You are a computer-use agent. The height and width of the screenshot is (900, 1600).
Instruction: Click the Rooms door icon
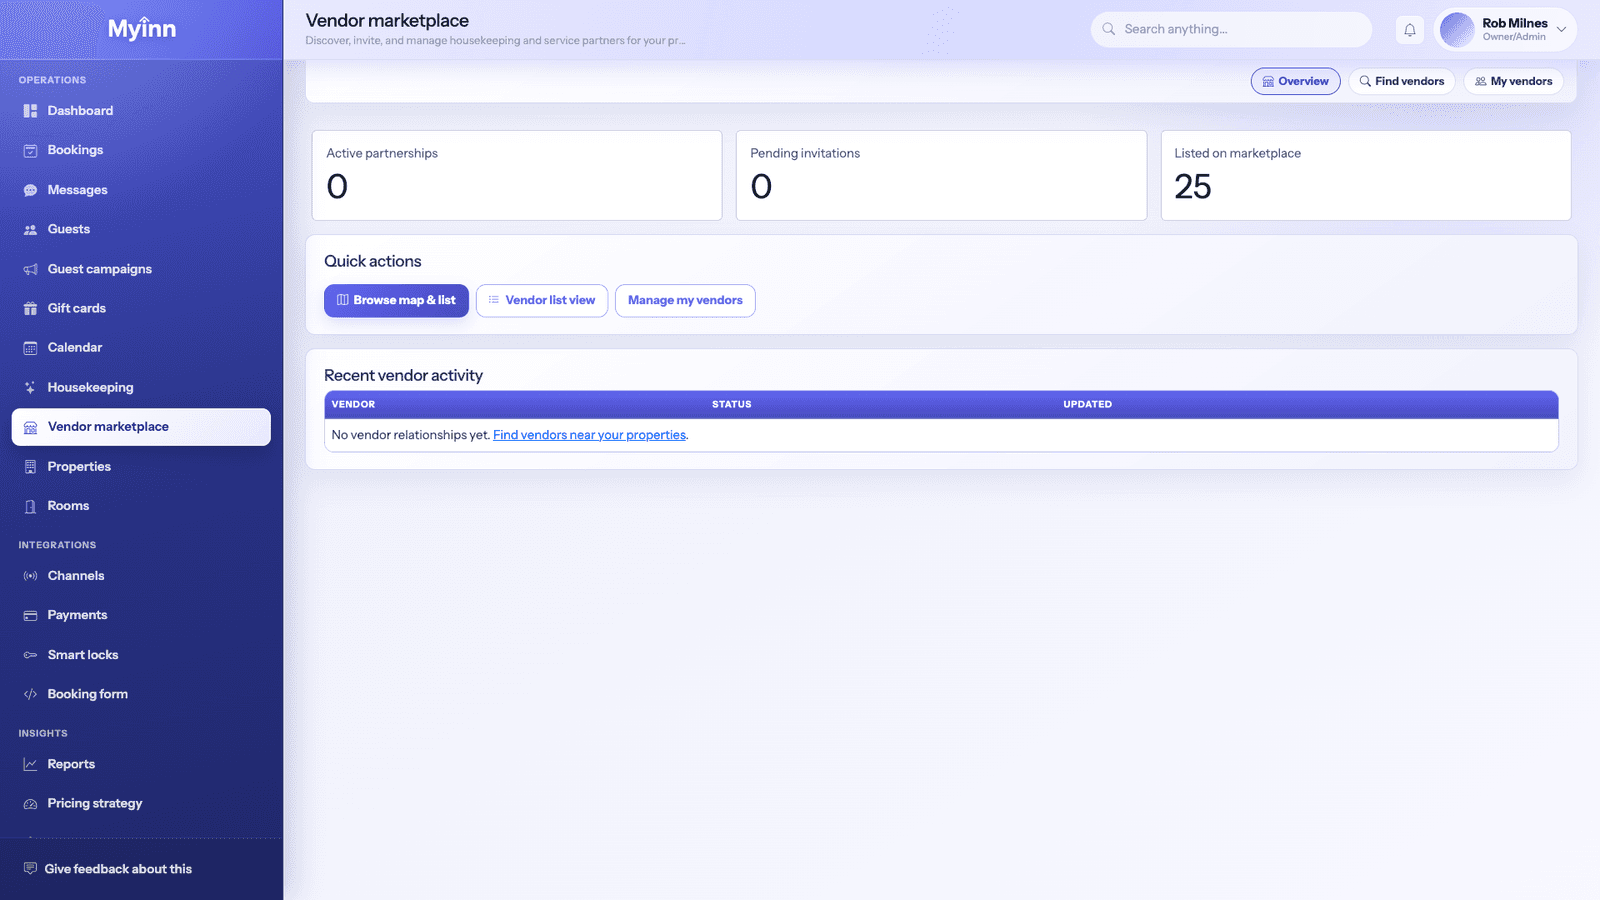(x=30, y=506)
